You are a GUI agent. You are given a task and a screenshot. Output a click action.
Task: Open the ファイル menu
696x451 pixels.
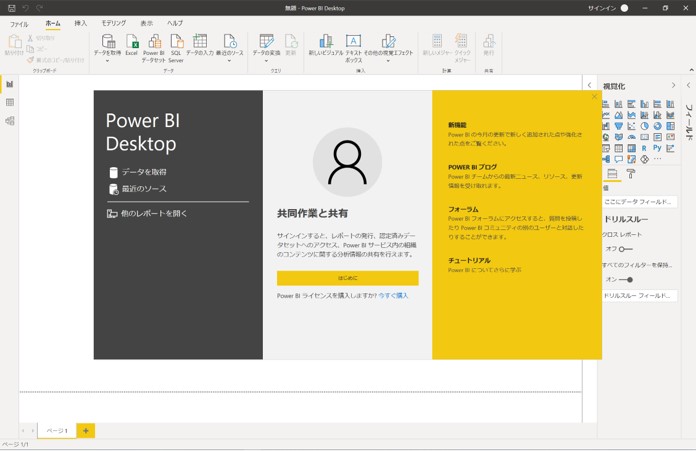point(19,23)
